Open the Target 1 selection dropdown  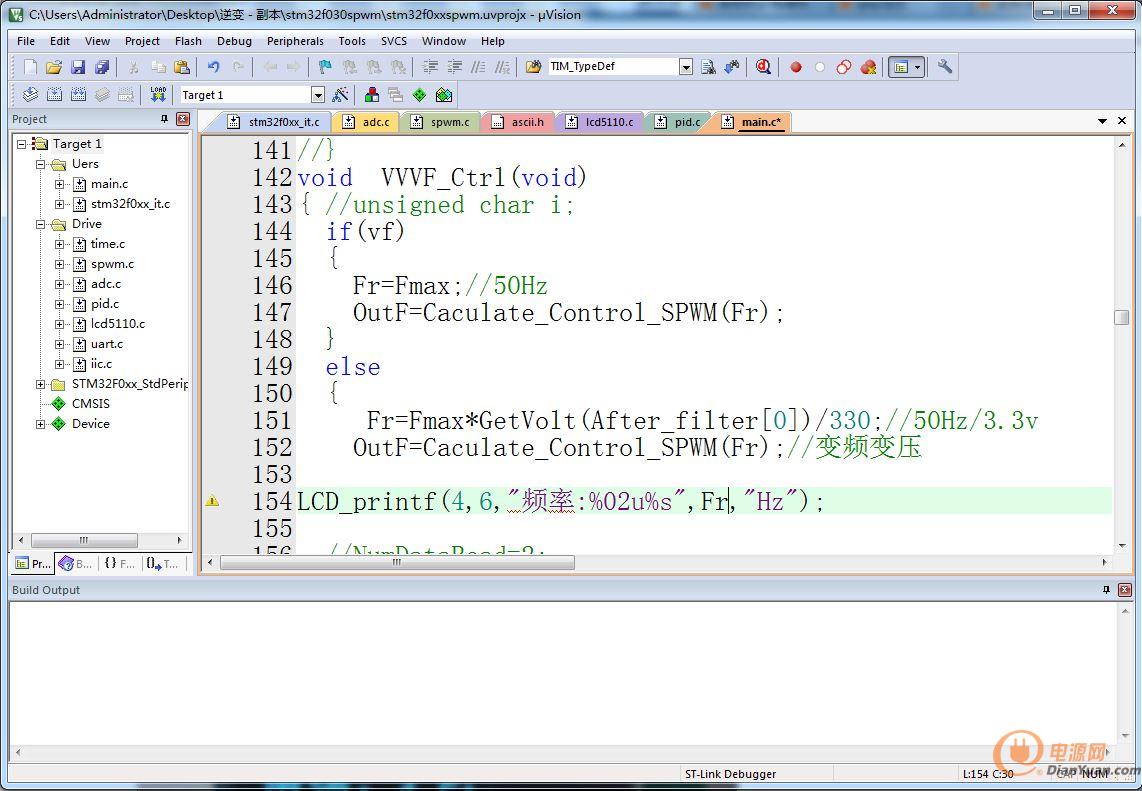318,95
